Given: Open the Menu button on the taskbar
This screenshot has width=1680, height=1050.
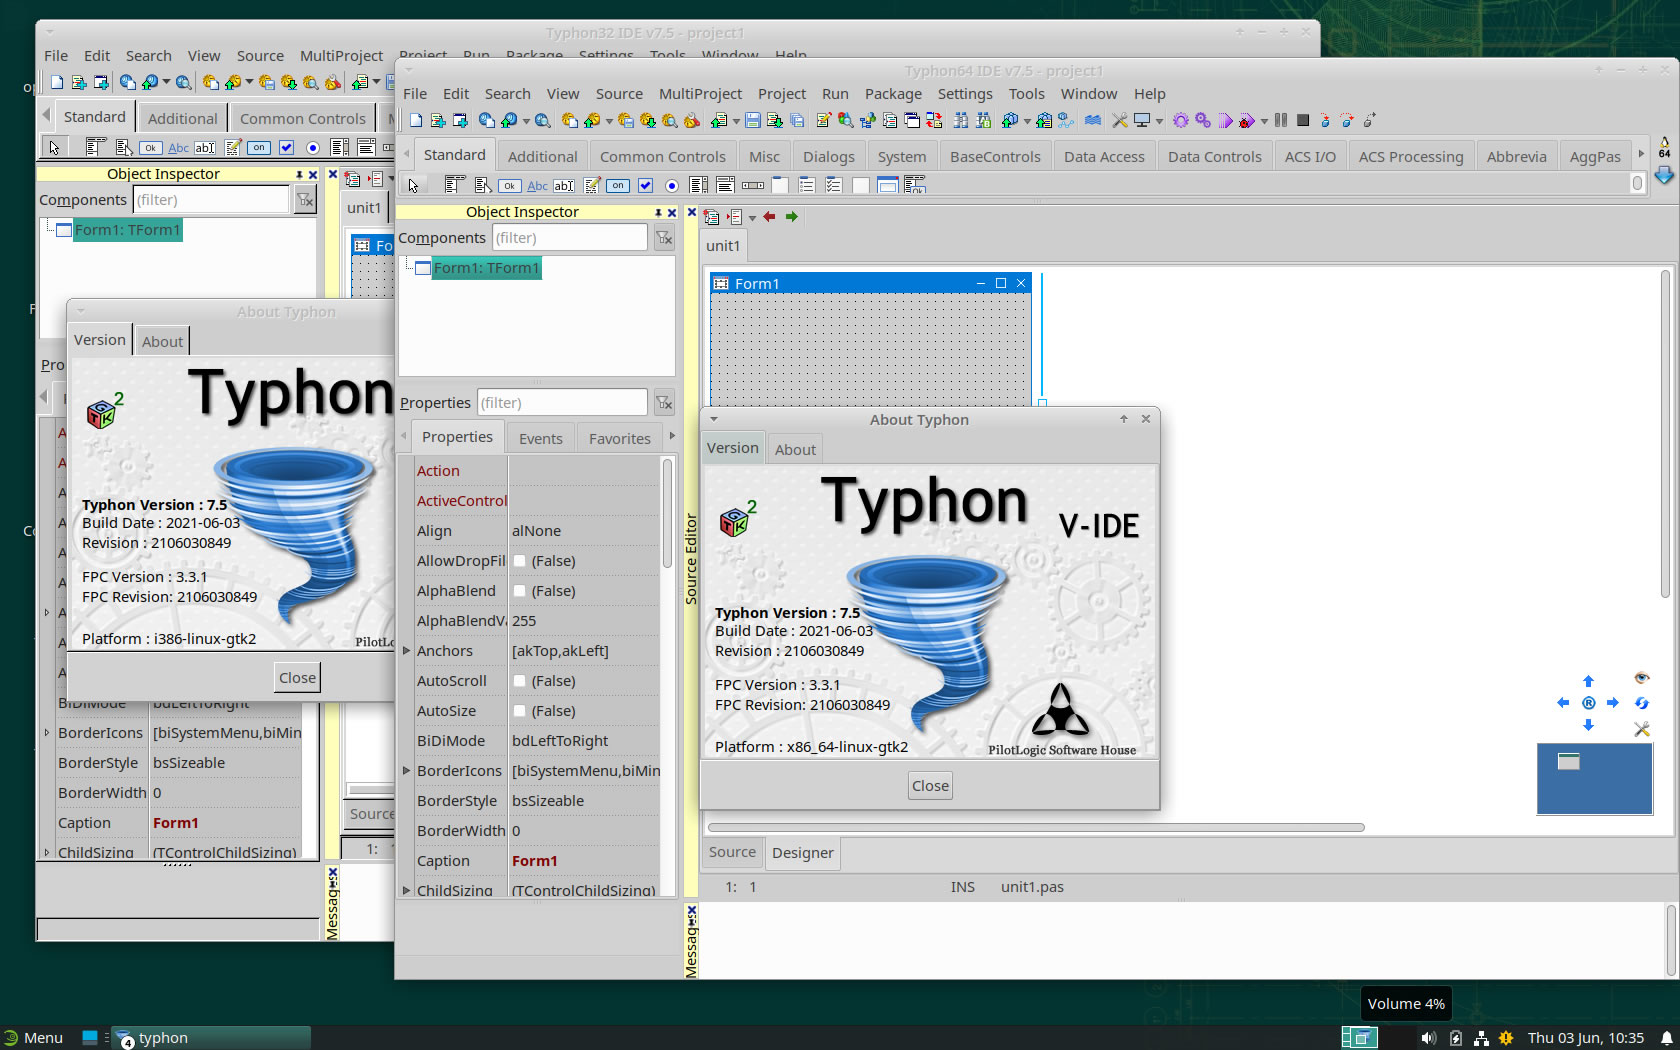Looking at the screenshot, I should [x=33, y=1038].
